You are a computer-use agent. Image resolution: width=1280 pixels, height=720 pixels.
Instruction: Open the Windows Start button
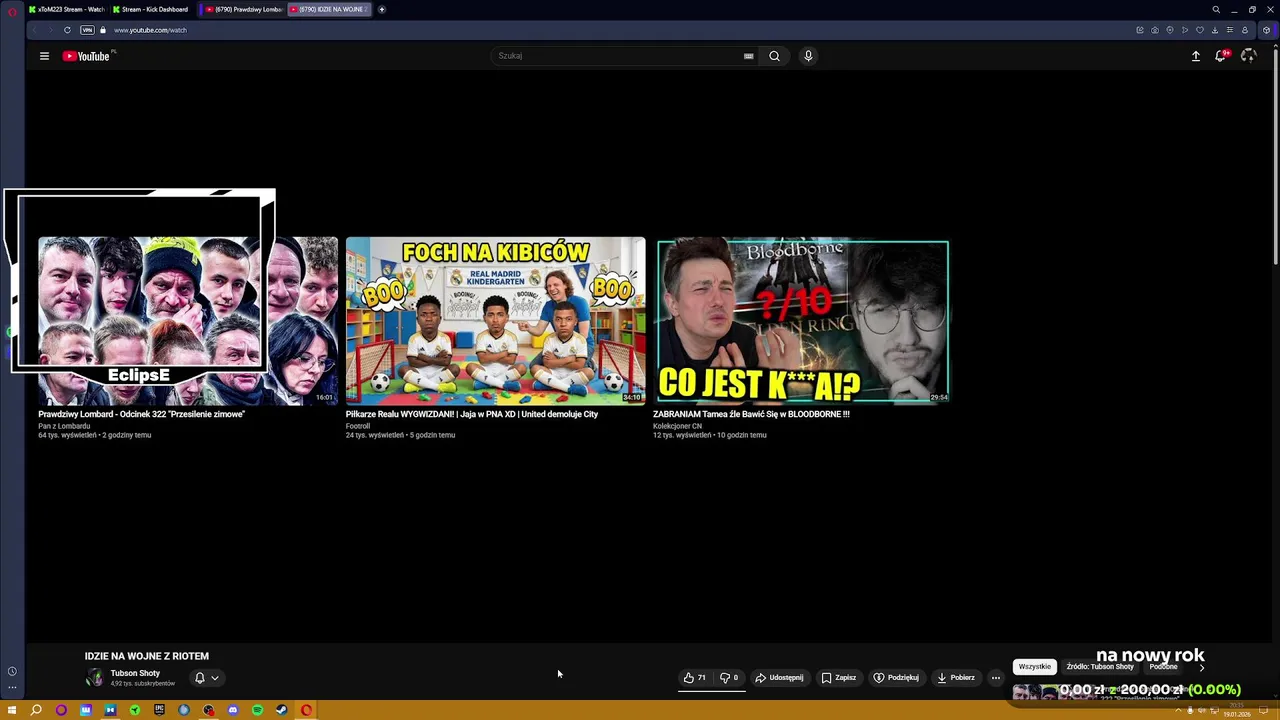(x=12, y=710)
